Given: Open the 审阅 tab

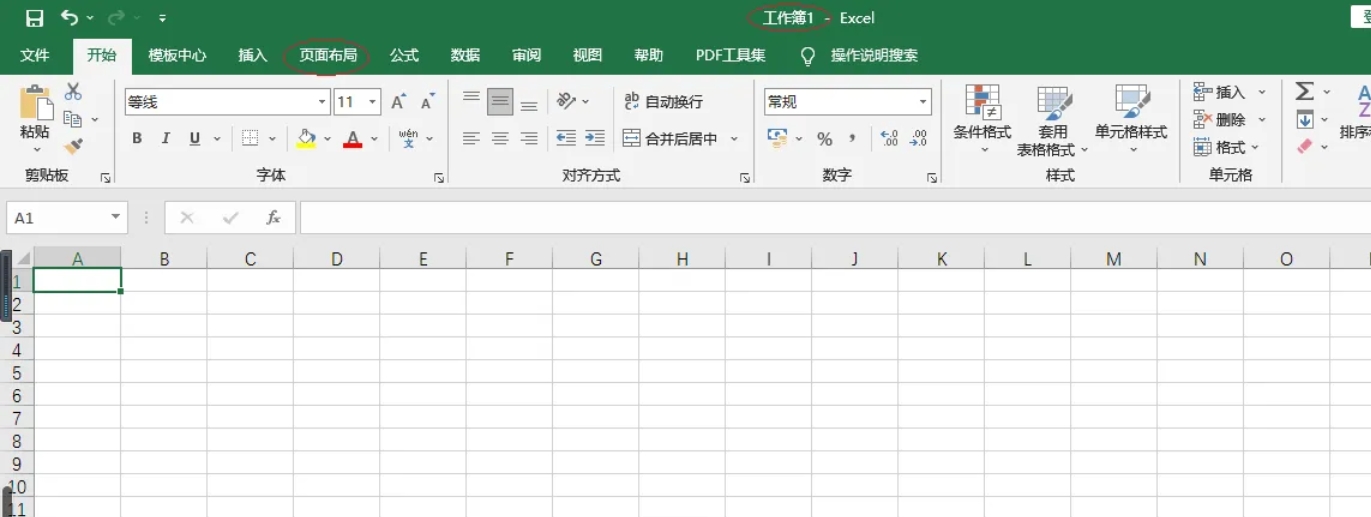Looking at the screenshot, I should pos(526,55).
